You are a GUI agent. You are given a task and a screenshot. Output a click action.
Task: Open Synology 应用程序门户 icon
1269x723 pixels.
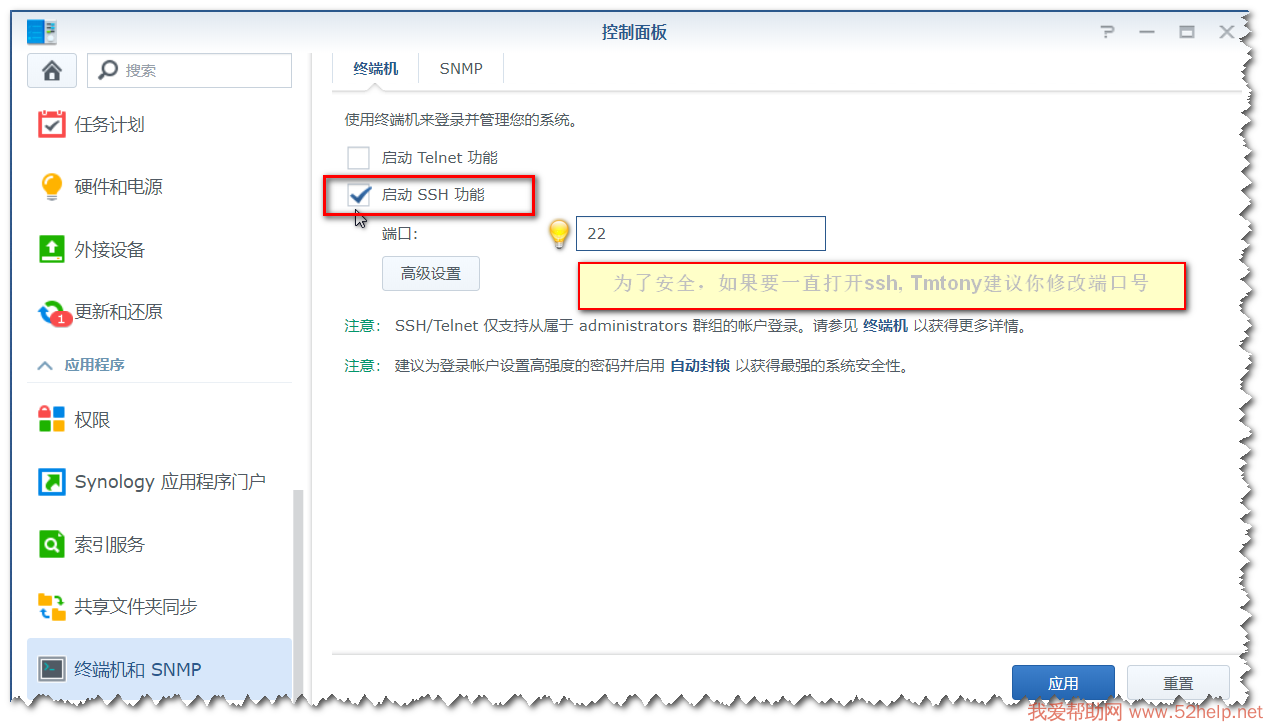point(51,482)
